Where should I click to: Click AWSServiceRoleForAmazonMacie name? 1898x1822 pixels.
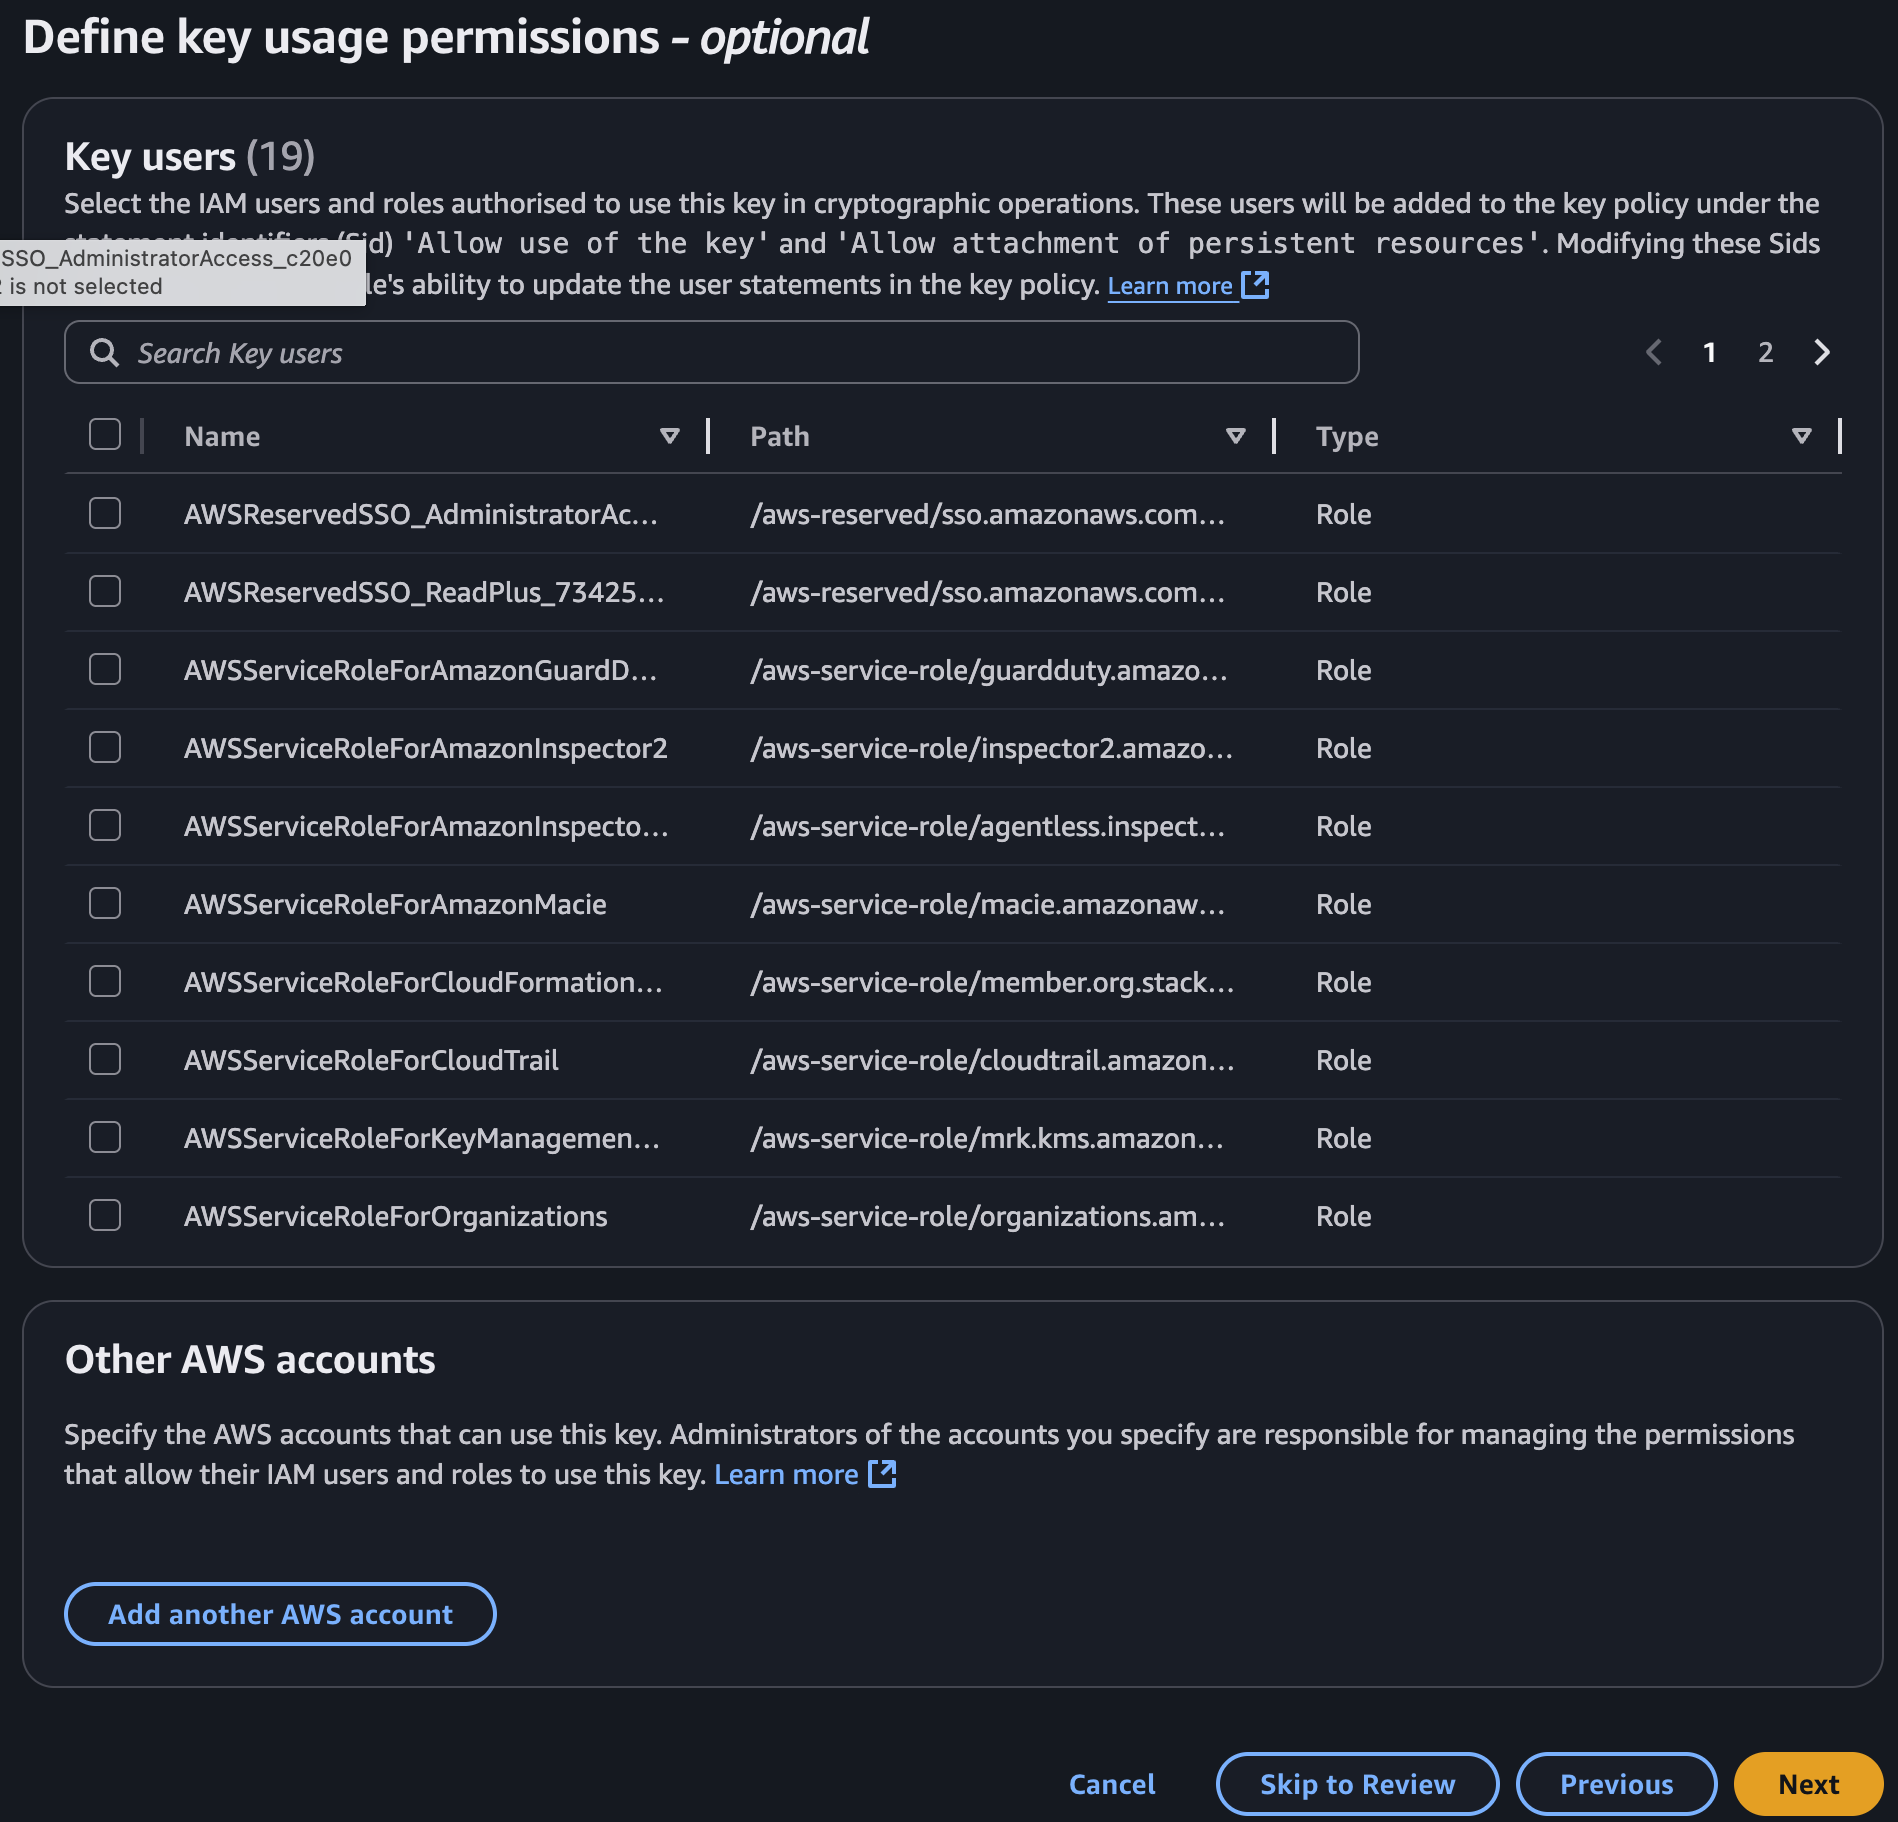395,904
